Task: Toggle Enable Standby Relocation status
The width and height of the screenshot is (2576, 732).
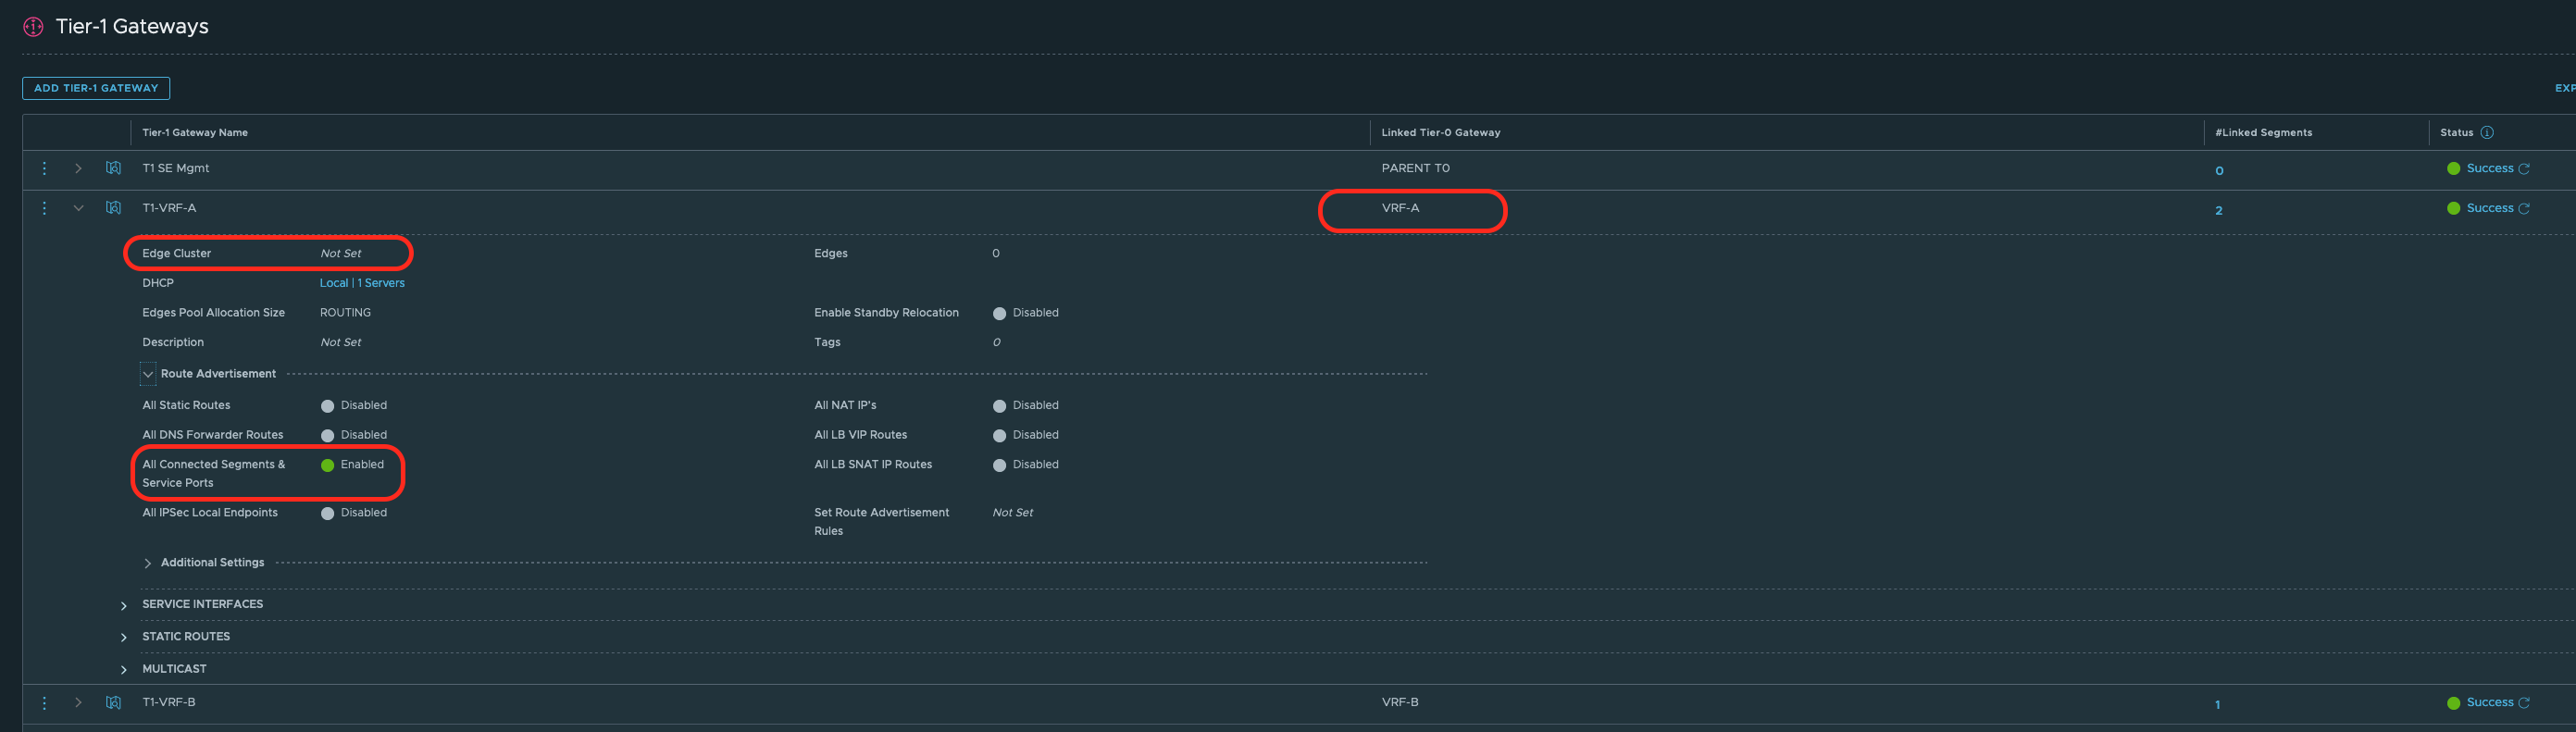Action: point(999,314)
